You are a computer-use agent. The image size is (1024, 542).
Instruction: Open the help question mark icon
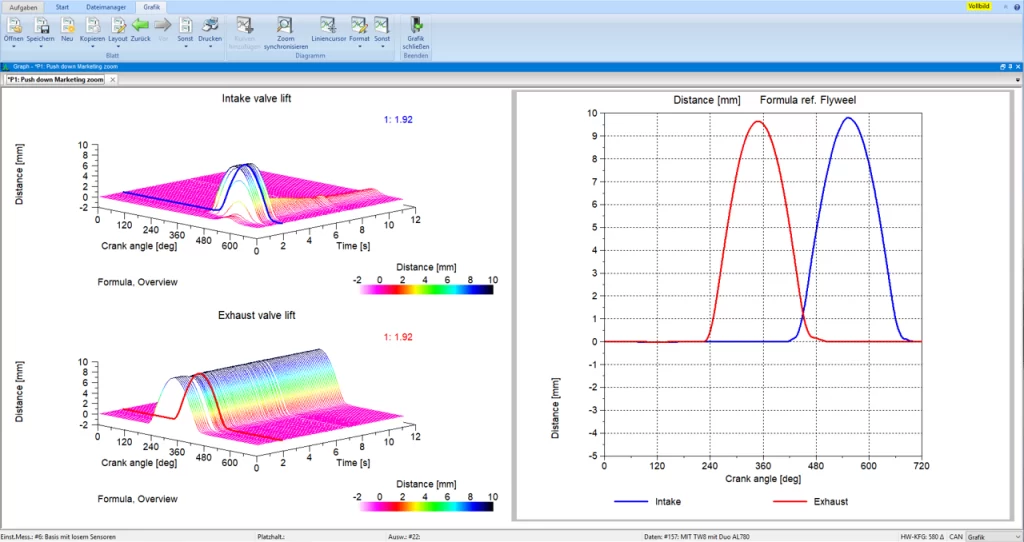1016,6
